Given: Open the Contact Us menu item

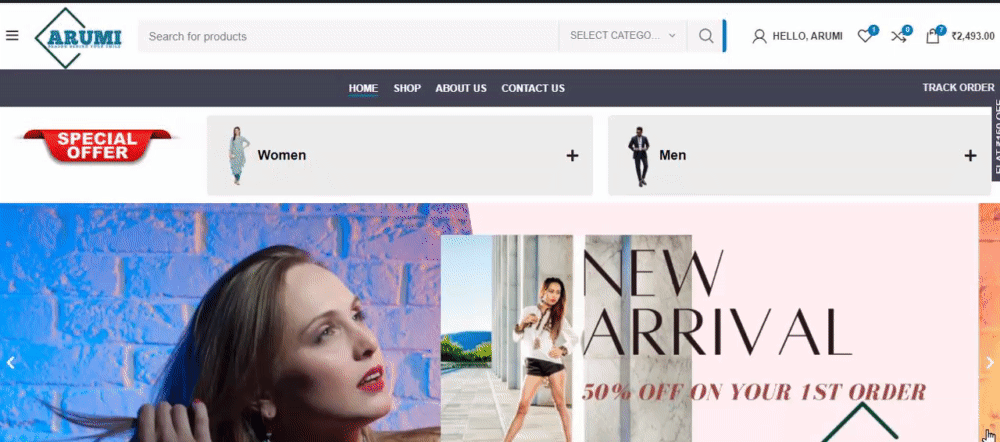Looking at the screenshot, I should (533, 88).
